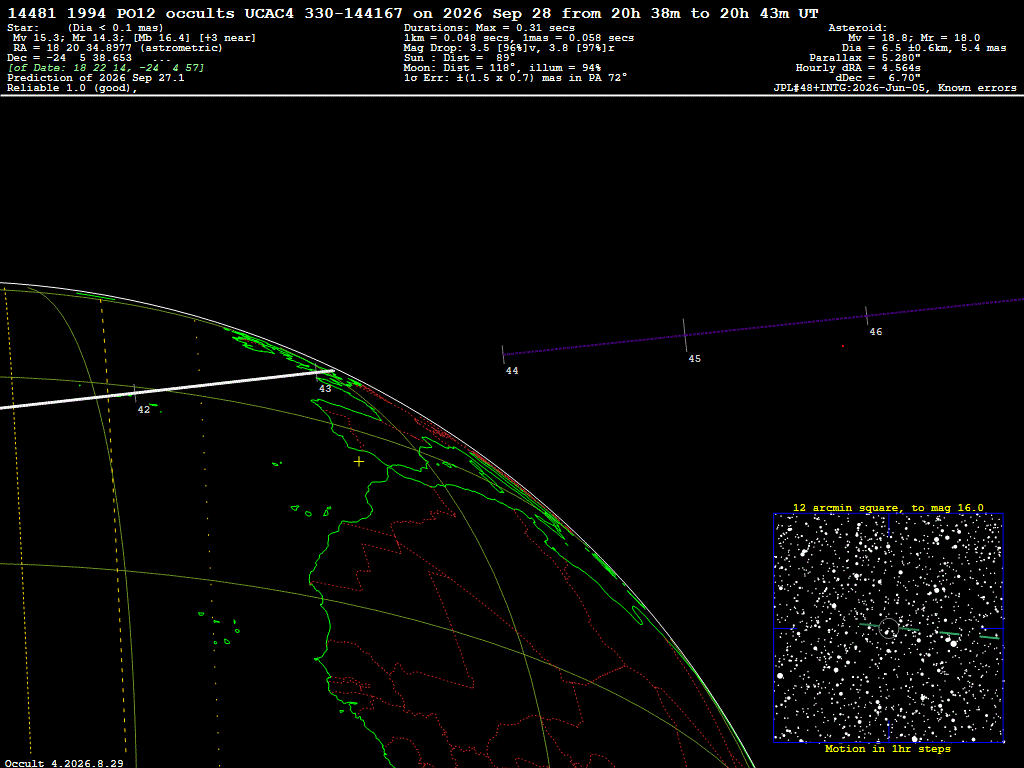Select the 43 minute tick label
This screenshot has height=768, width=1024.
(325, 389)
